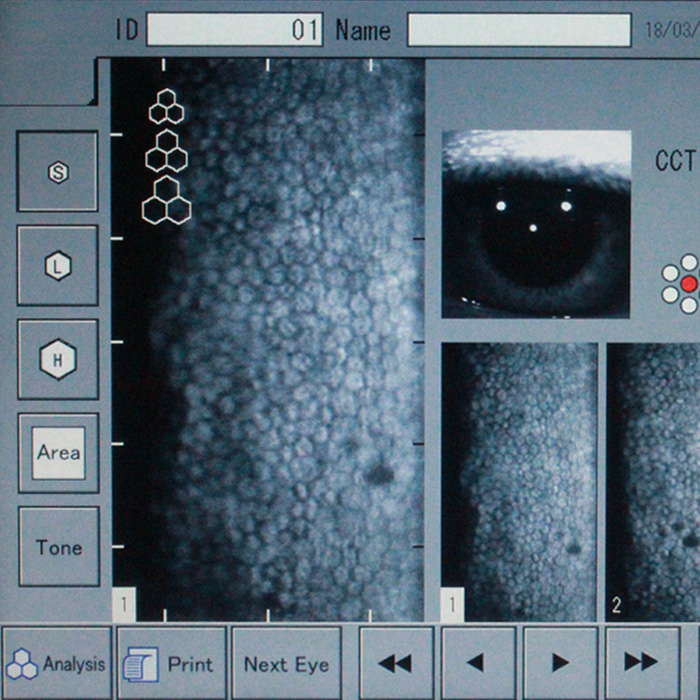This screenshot has height=700, width=700.
Task: Jump to last image with fast-forward button
Action: (643, 662)
